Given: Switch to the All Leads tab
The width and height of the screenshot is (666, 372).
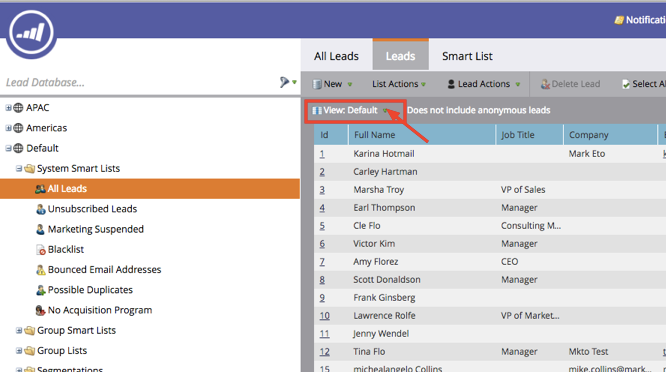Looking at the screenshot, I should click(x=336, y=56).
